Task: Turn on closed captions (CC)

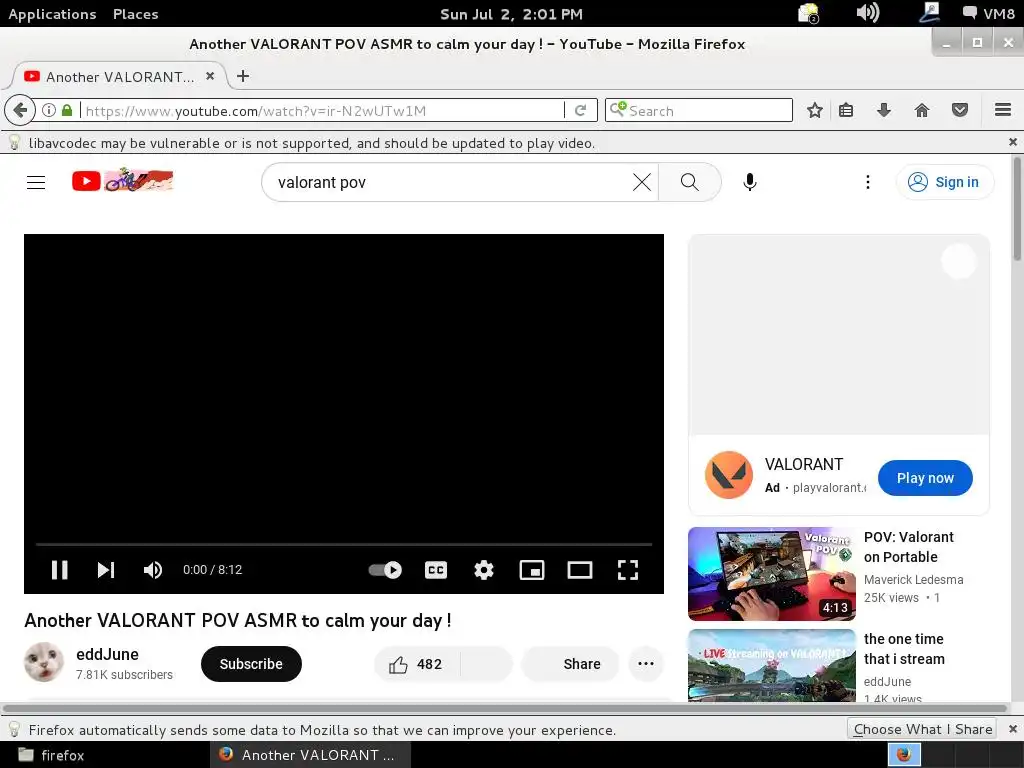Action: tap(436, 569)
